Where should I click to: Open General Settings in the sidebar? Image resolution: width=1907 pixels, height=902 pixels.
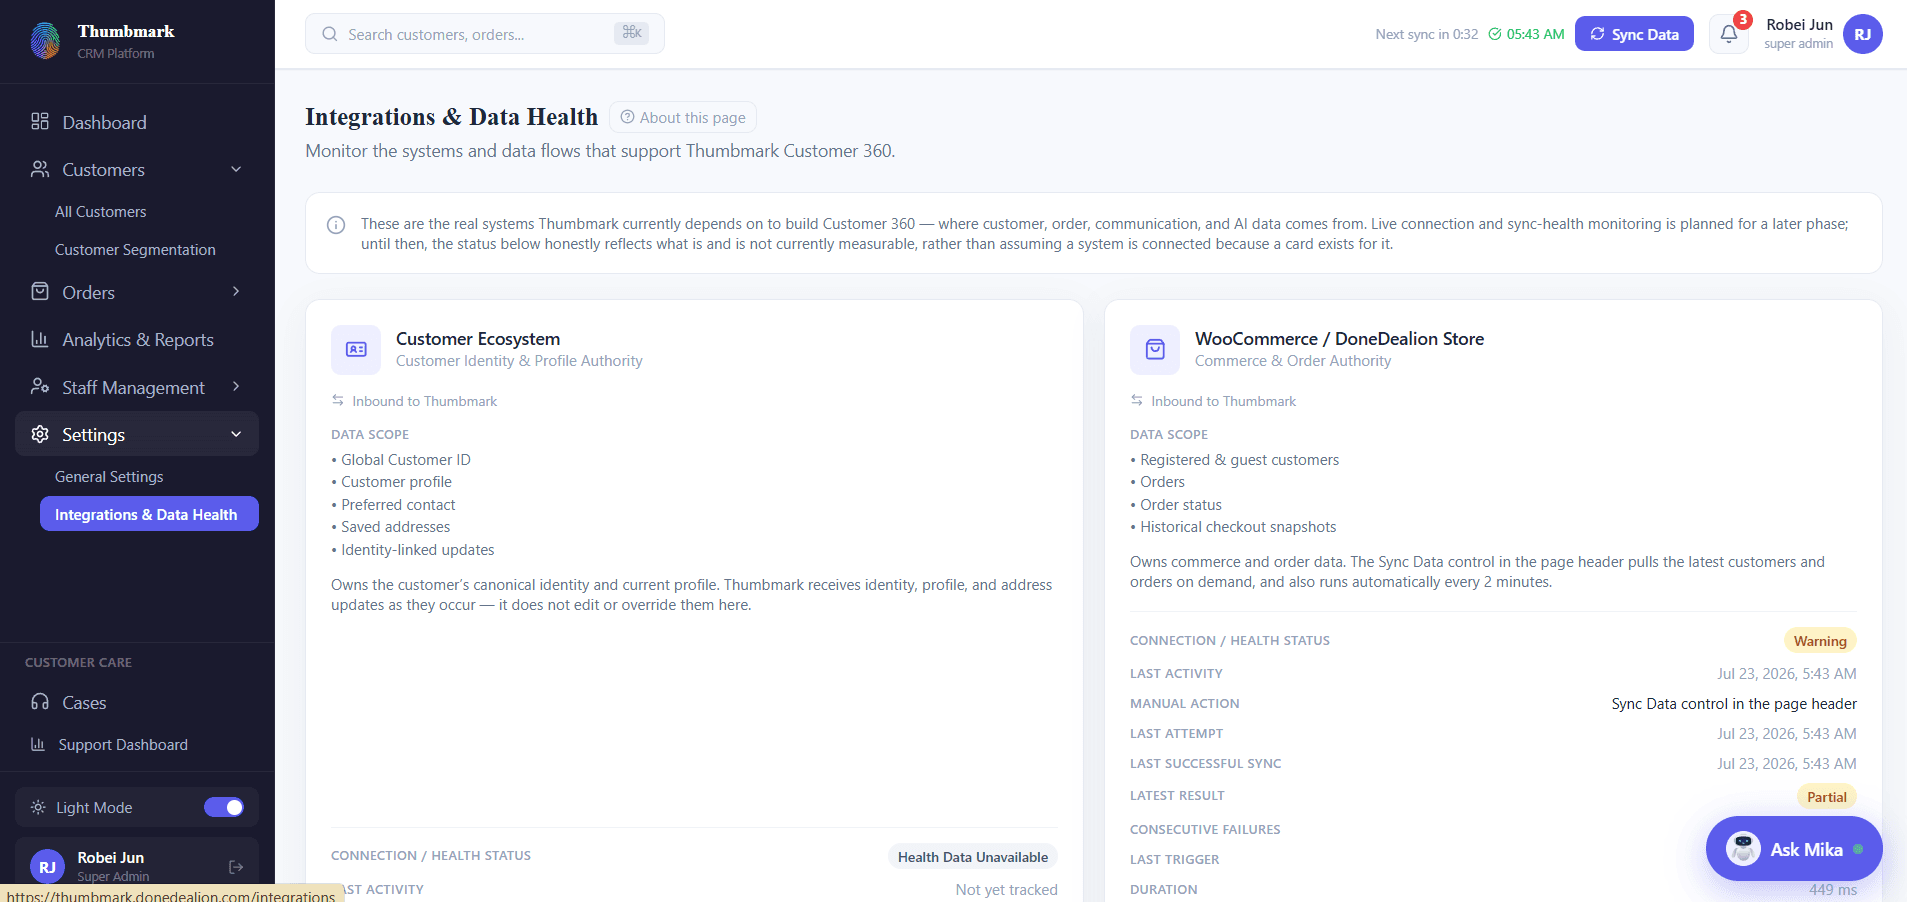(x=109, y=477)
